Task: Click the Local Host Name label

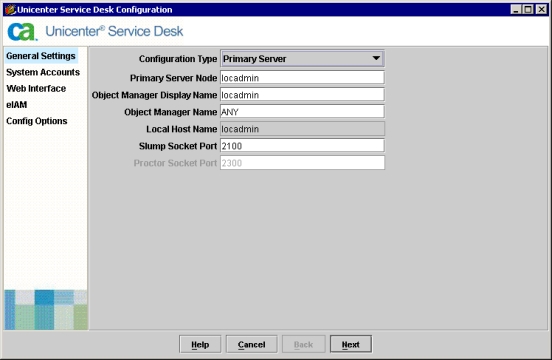Action: point(182,129)
